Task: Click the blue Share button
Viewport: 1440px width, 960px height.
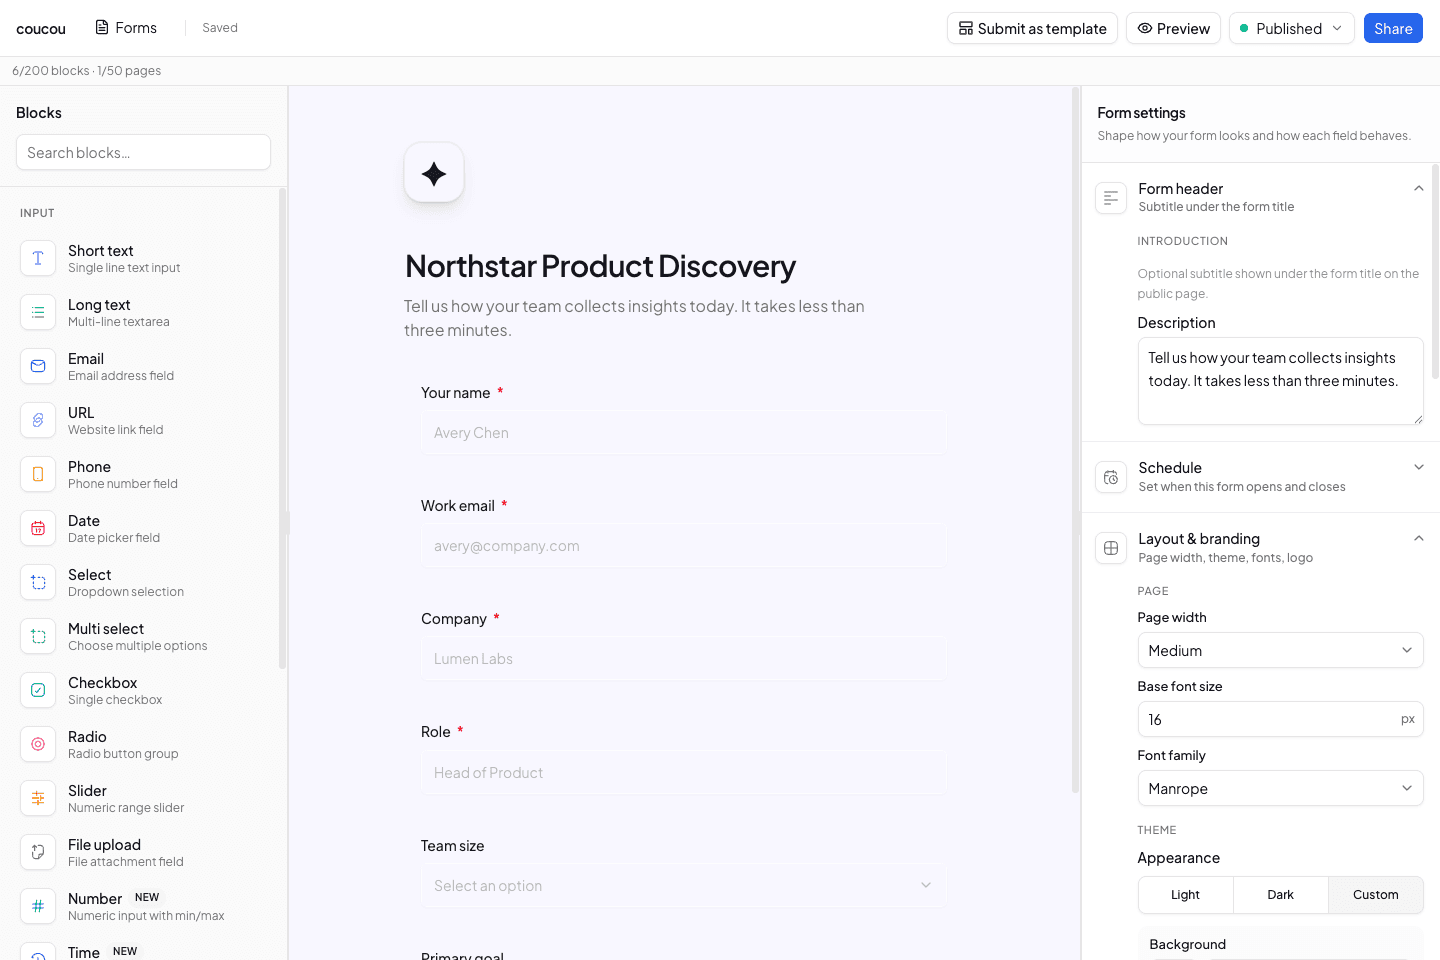Action: [x=1393, y=28]
